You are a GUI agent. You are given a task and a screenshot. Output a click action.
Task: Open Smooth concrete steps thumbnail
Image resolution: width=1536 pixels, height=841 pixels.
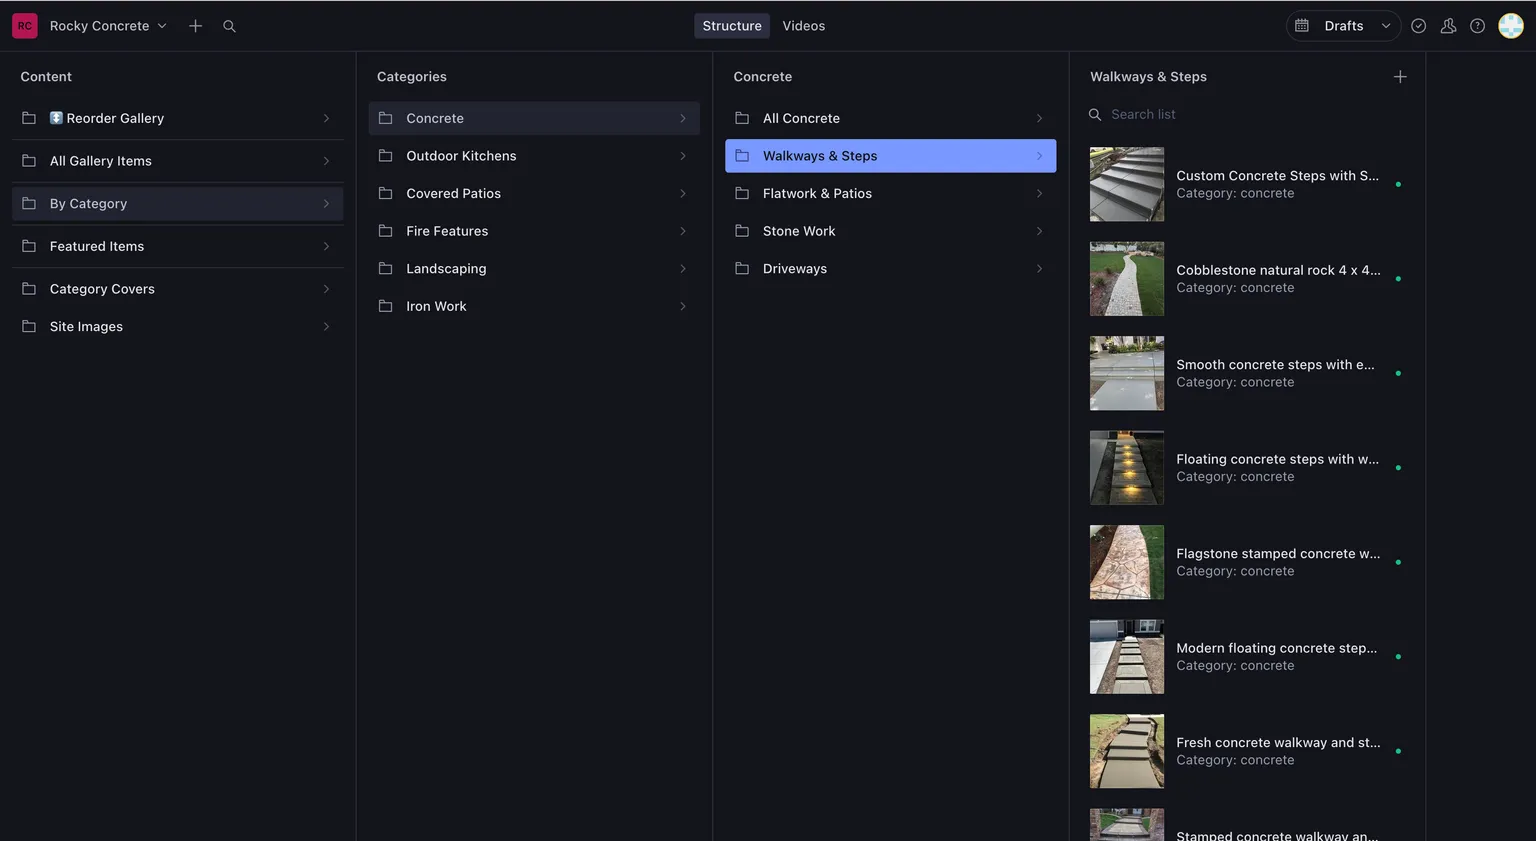[1127, 374]
